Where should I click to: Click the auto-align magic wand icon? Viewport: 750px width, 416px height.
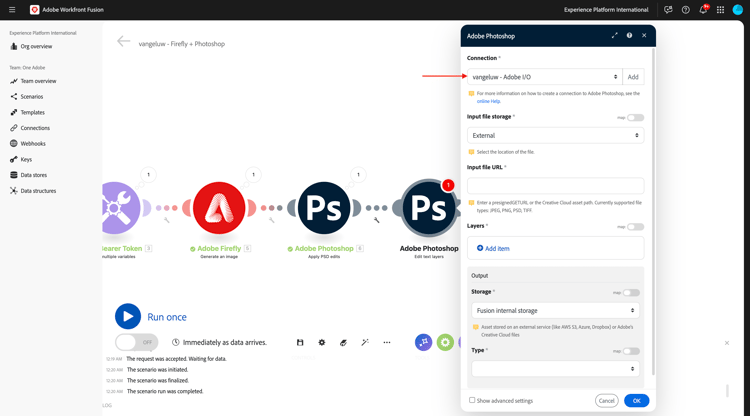point(365,342)
